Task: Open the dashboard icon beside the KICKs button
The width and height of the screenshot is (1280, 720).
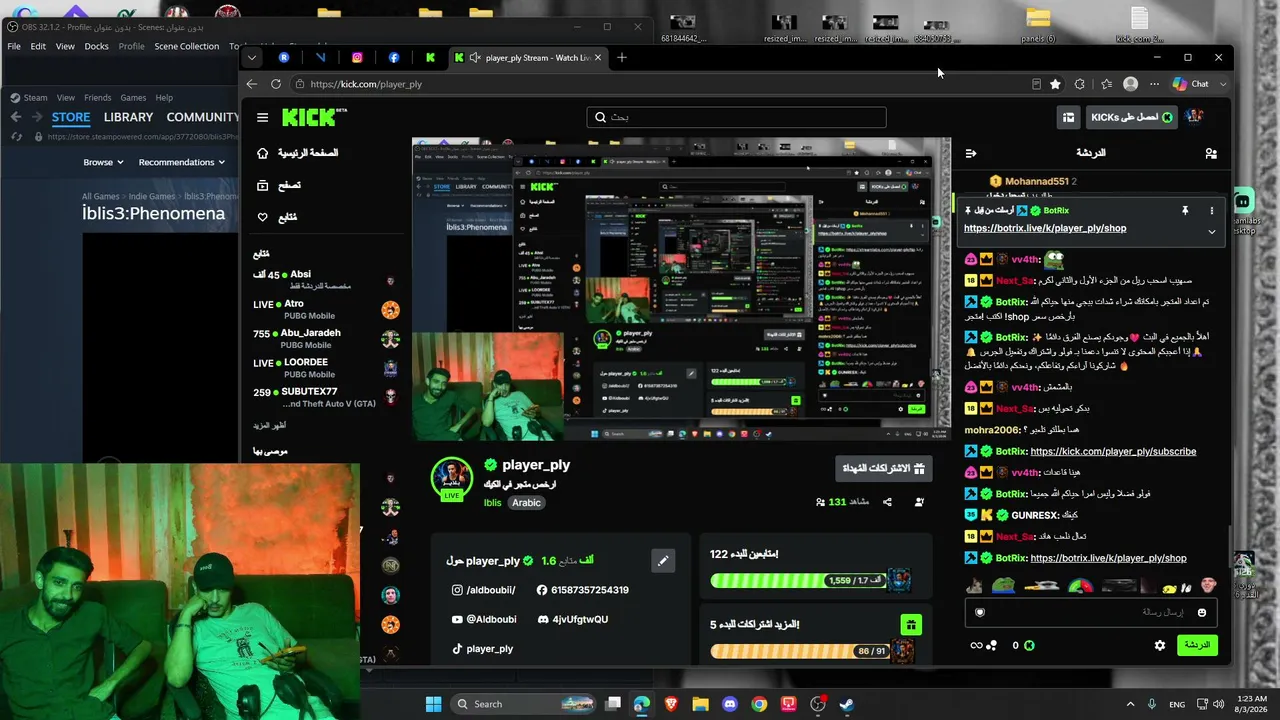Action: click(x=1068, y=117)
